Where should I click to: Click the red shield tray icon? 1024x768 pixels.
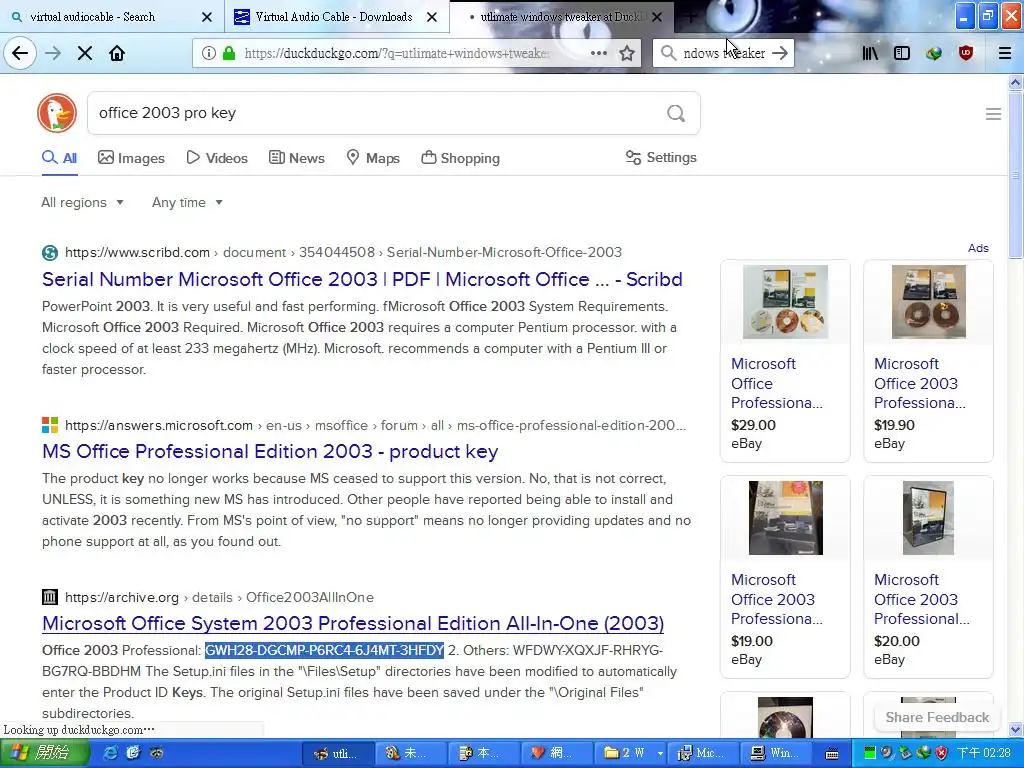point(942,753)
